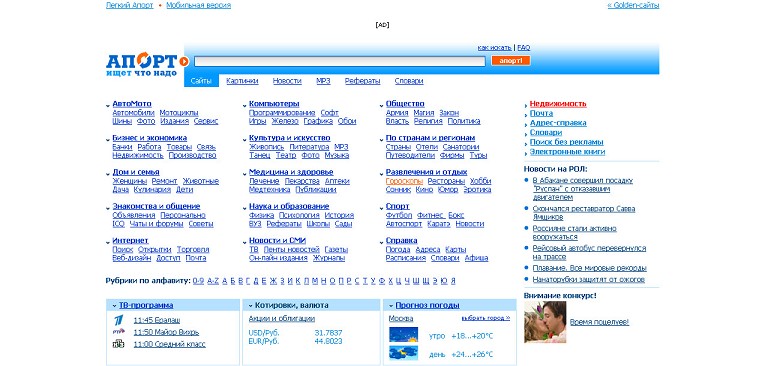Click the Апорт logo
This screenshot has width=765, height=366.
[141, 64]
